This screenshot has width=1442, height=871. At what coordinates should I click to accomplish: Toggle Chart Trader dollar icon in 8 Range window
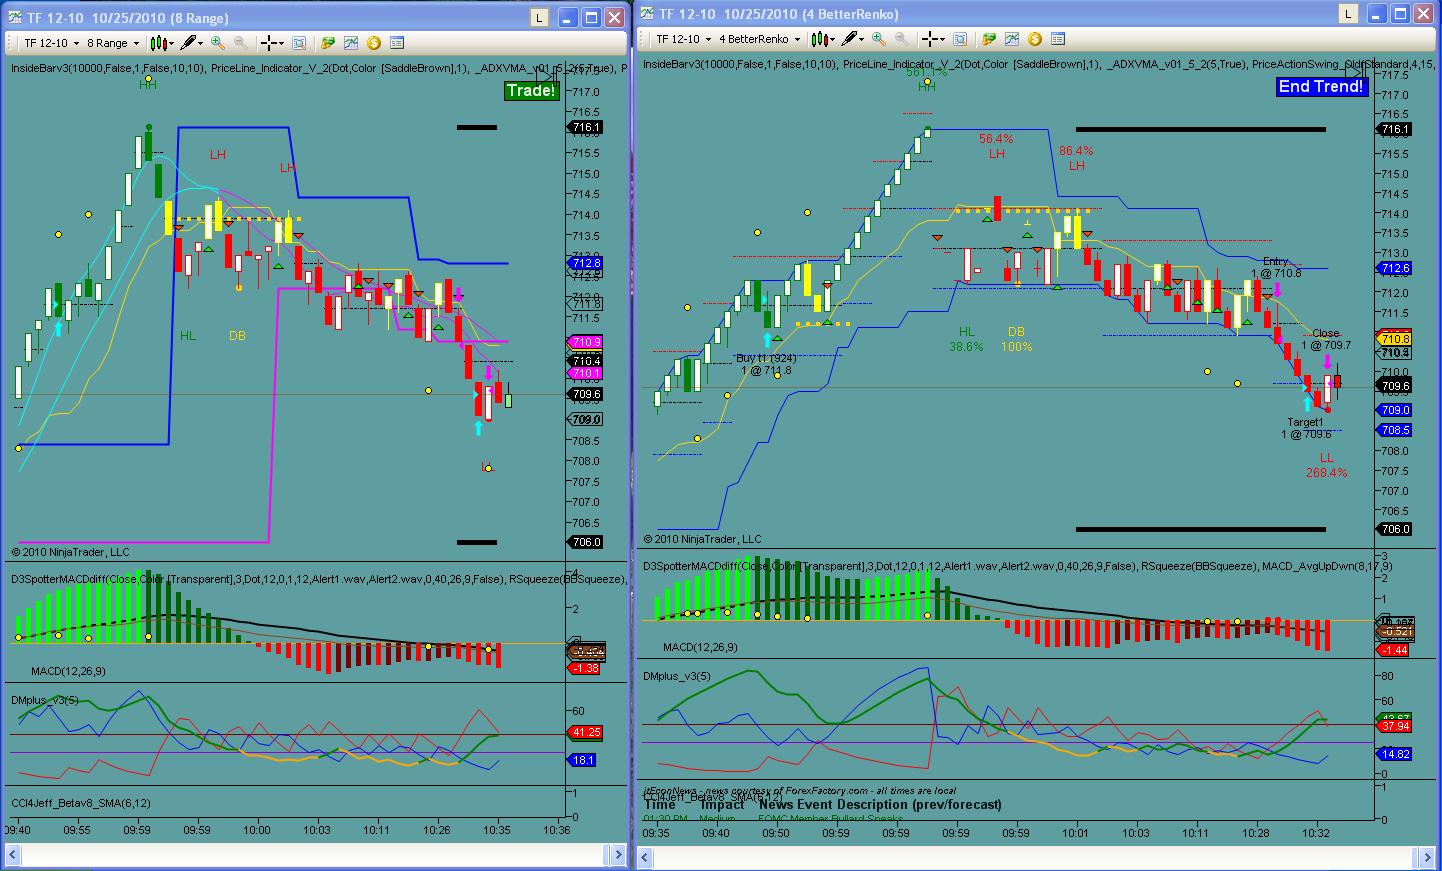pos(374,43)
